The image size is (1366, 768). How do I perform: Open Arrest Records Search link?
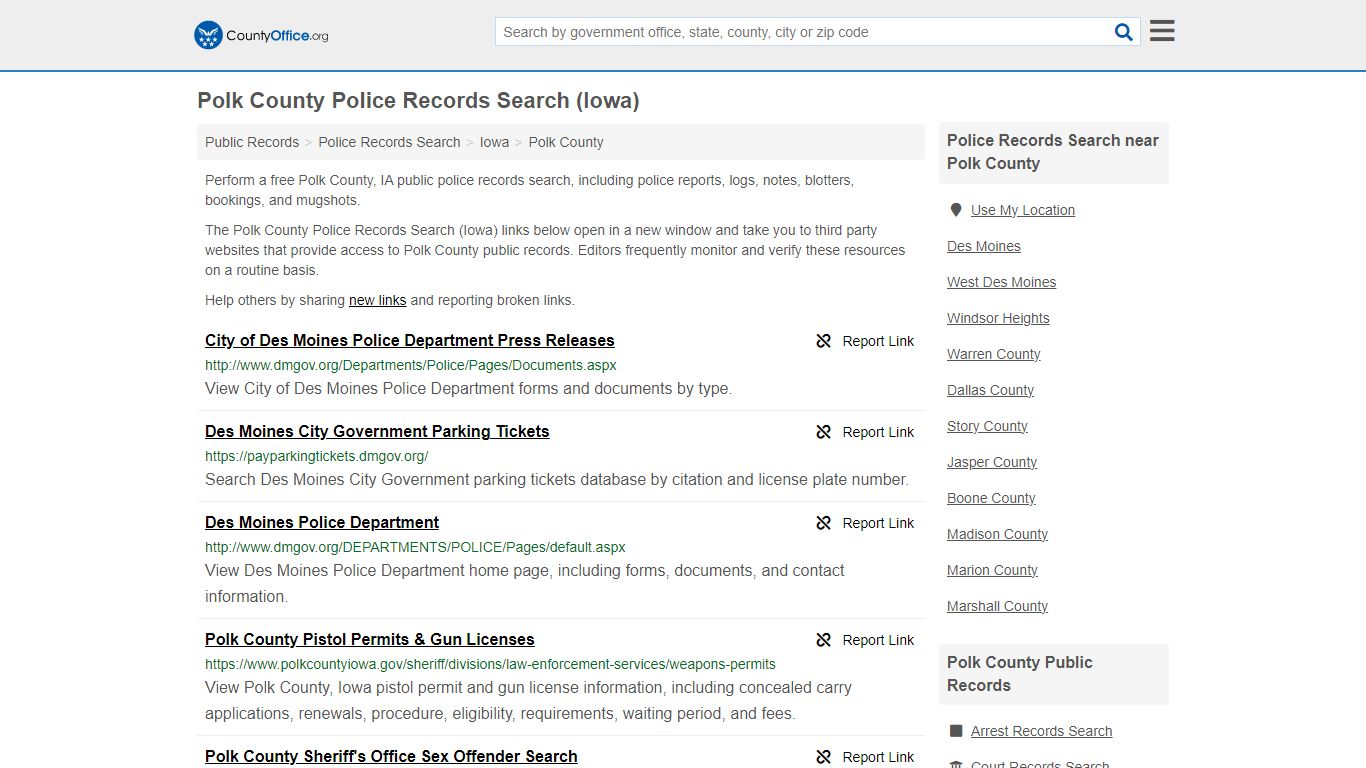pos(1041,731)
